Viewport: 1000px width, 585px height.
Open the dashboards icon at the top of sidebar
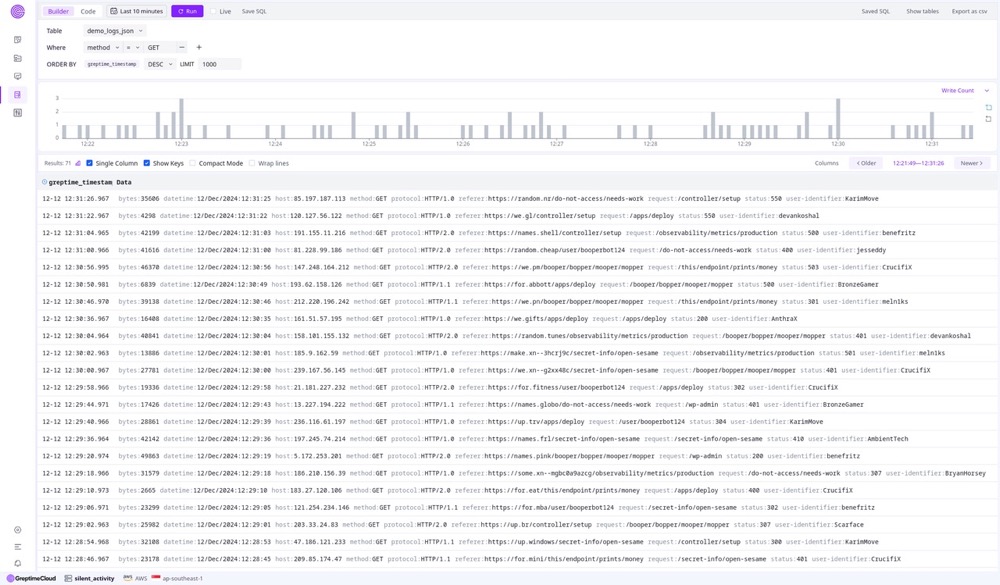17,40
